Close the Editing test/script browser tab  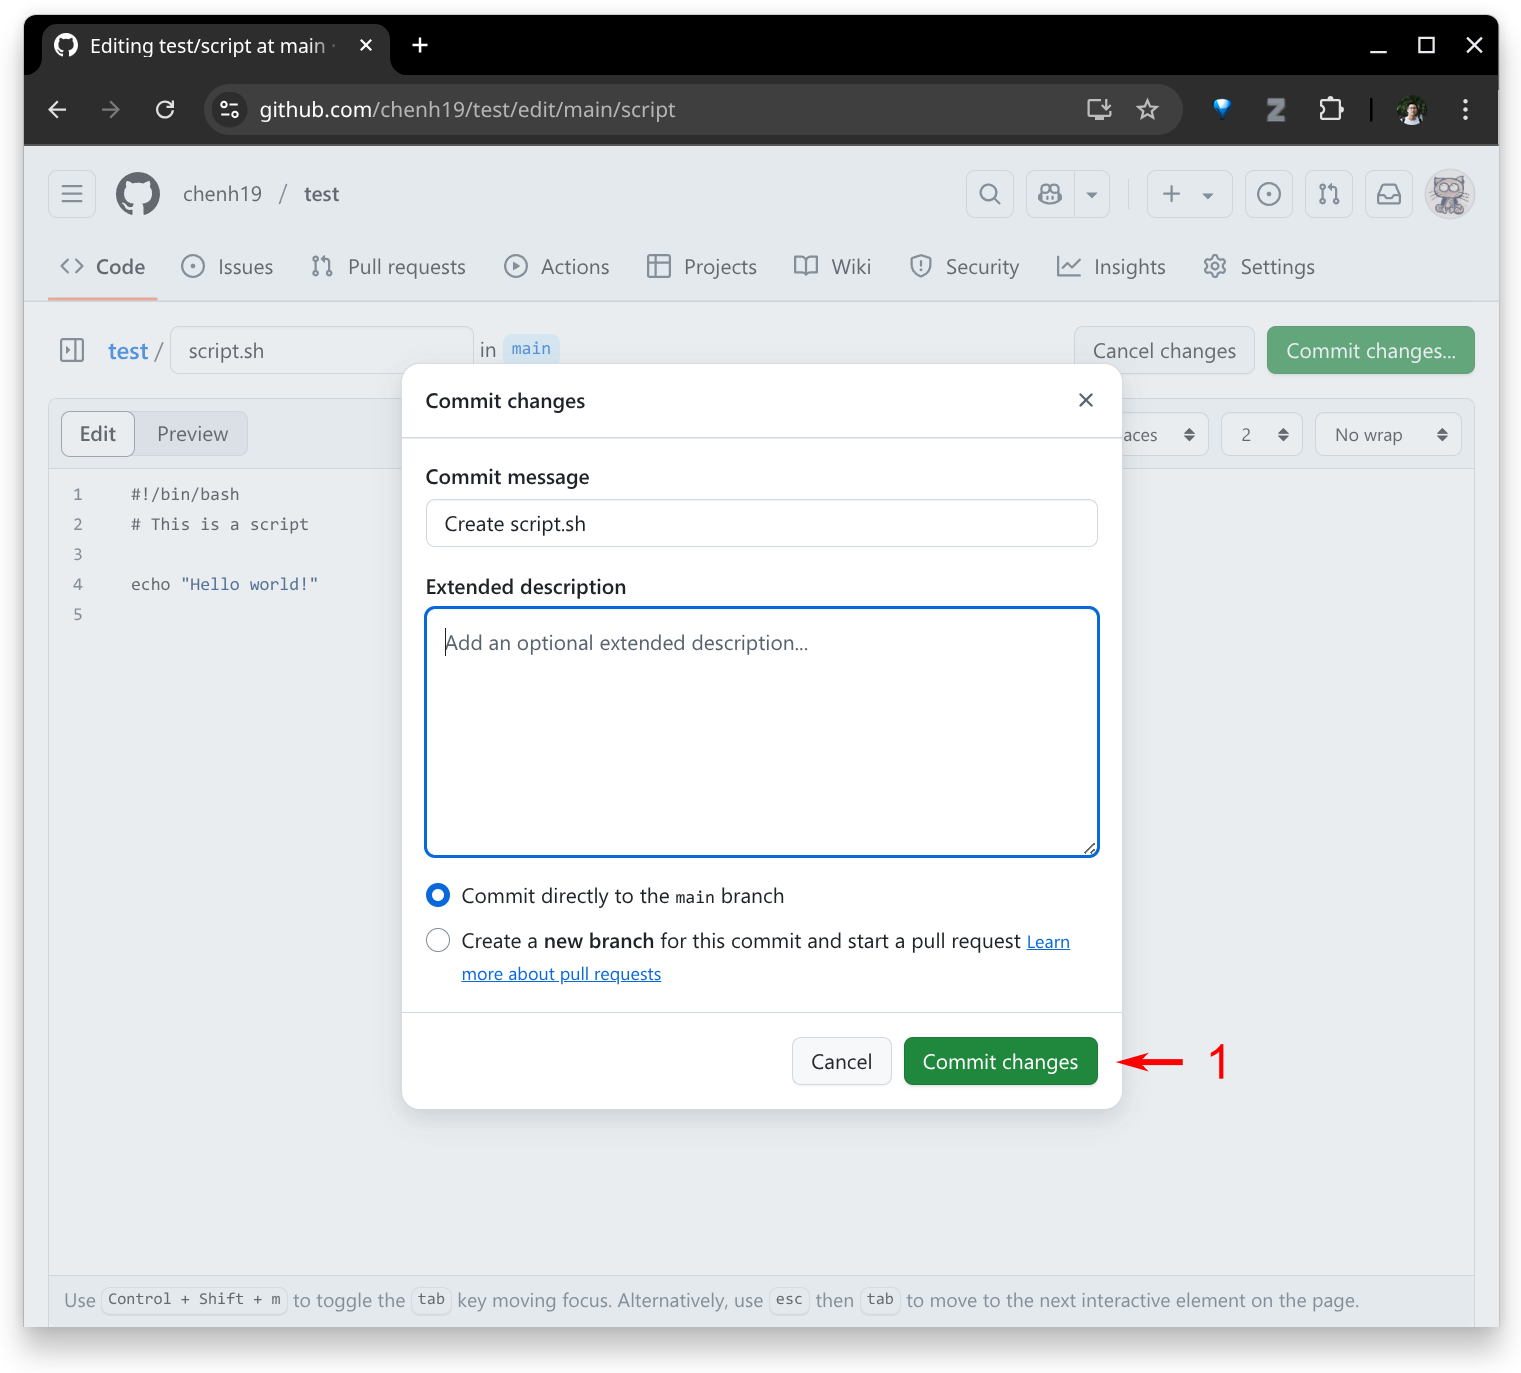(x=366, y=45)
